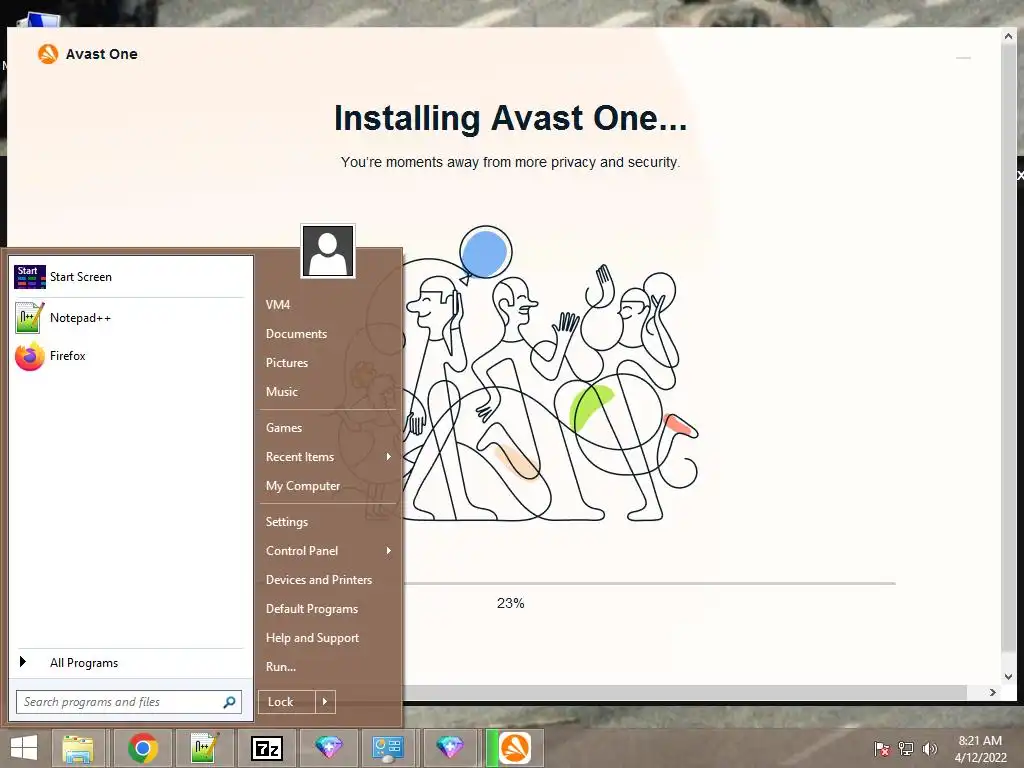Open the Control Panel taskbar icon
Screen dimensions: 1024x768
tap(388, 748)
